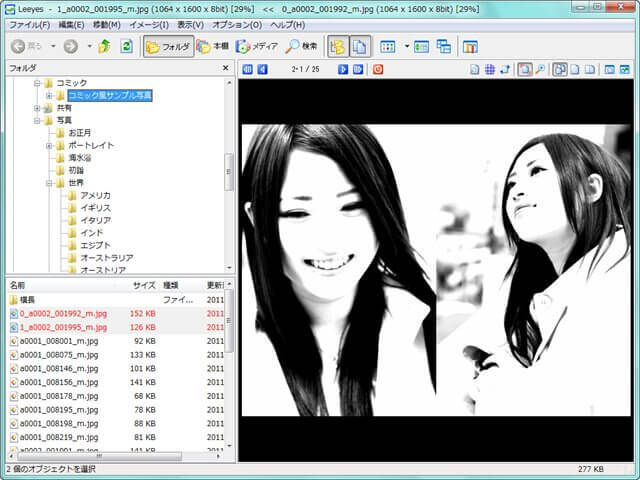Click the 検索 search button
This screenshot has height=480, width=640.
[301, 46]
